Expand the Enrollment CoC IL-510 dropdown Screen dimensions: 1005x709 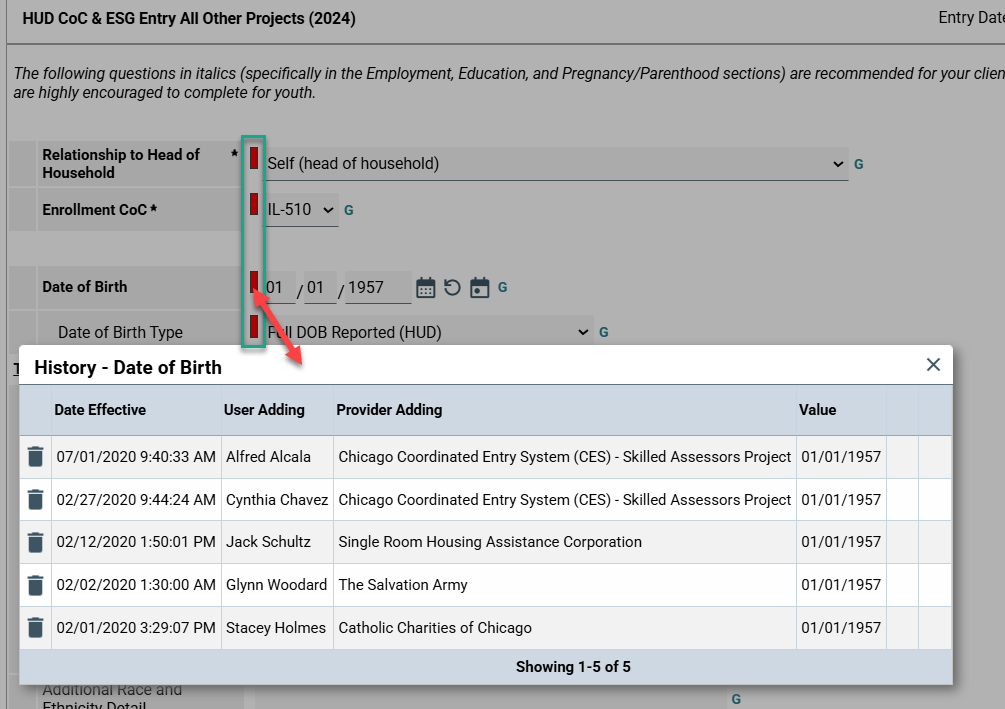[x=302, y=210]
